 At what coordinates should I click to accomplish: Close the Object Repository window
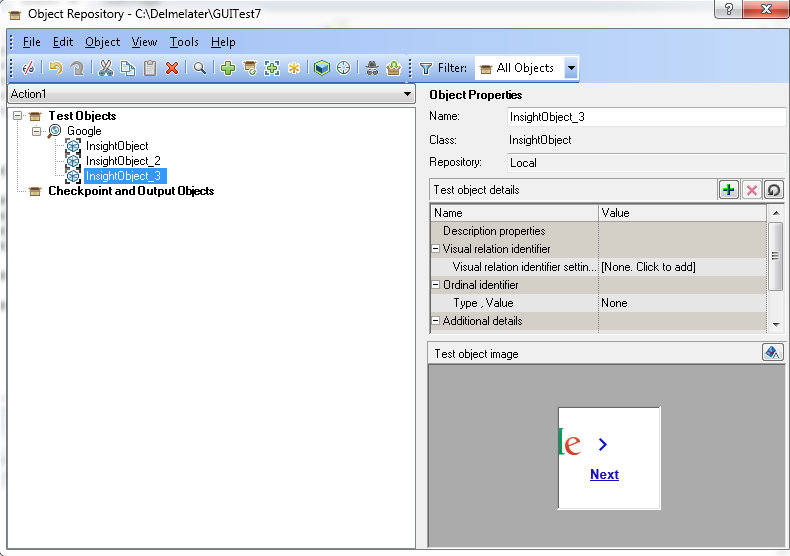pos(766,9)
